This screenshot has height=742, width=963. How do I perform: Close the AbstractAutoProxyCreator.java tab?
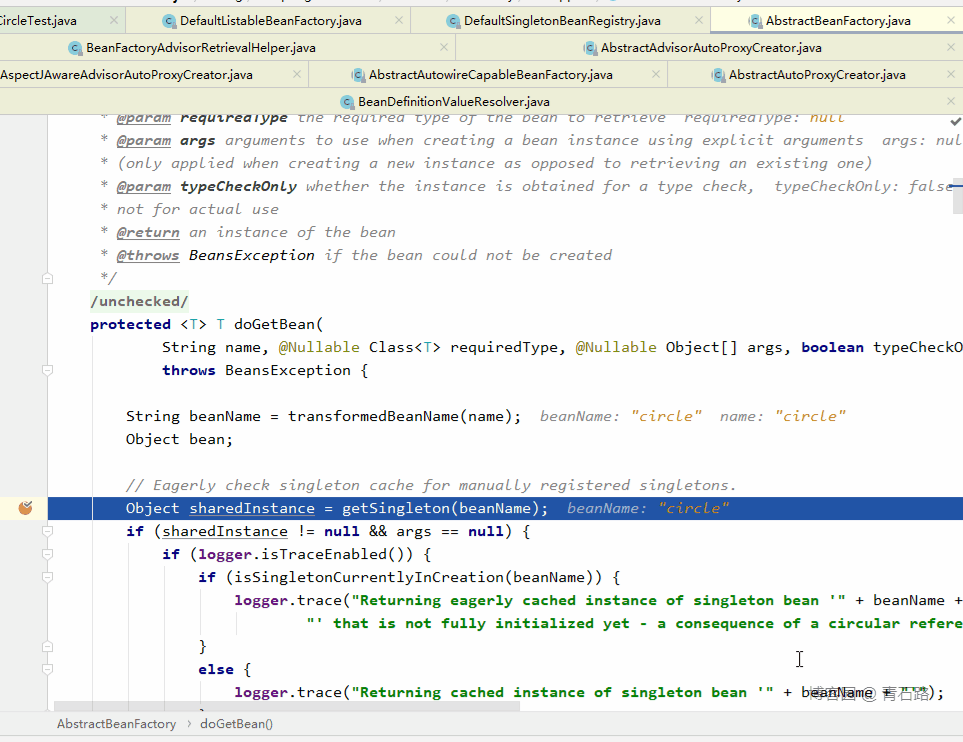click(x=951, y=74)
